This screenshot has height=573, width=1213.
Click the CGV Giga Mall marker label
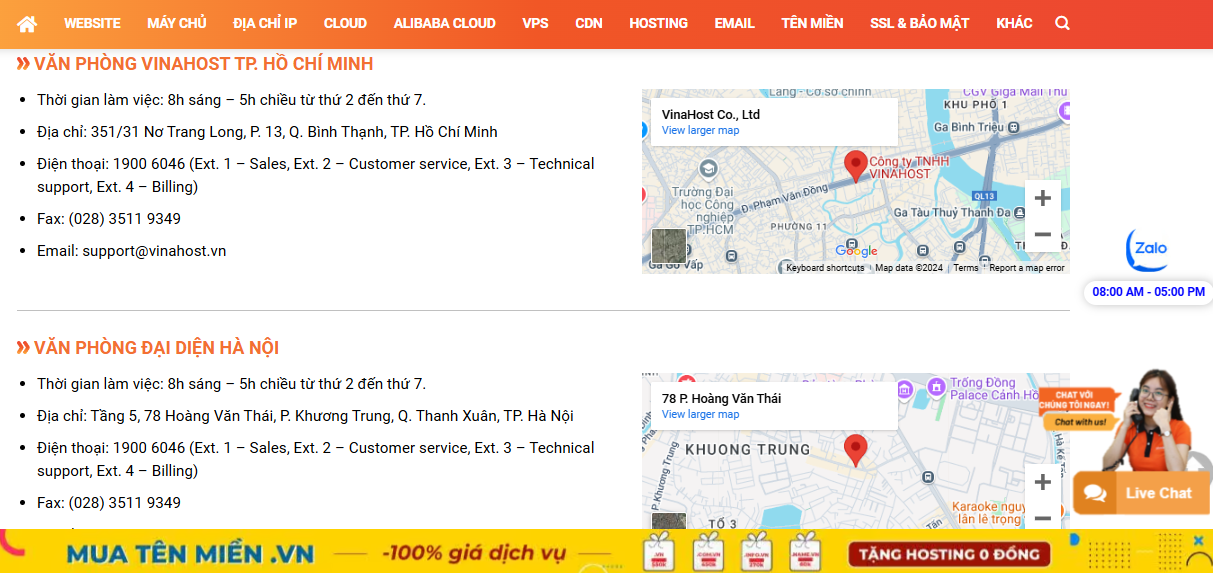coord(1016,93)
